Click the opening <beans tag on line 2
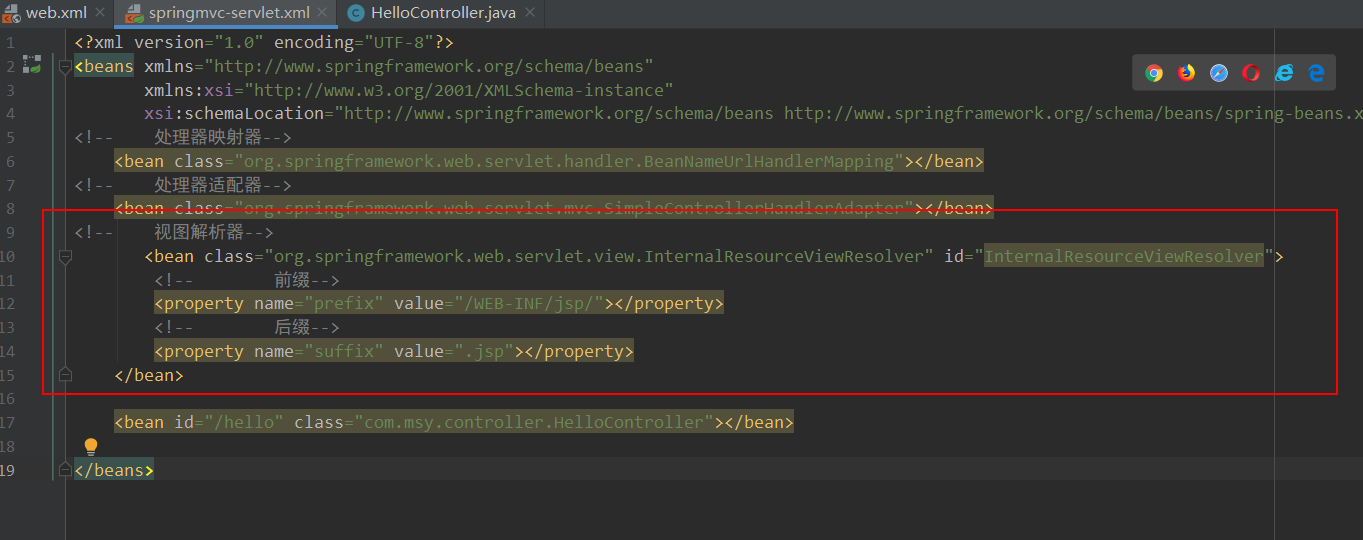Screen dimensions: 1363x540 104,66
